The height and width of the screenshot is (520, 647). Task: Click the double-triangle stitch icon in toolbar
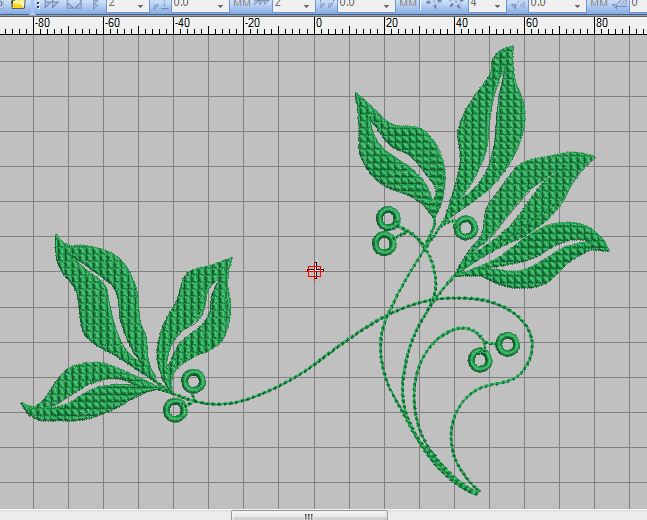(x=52, y=5)
